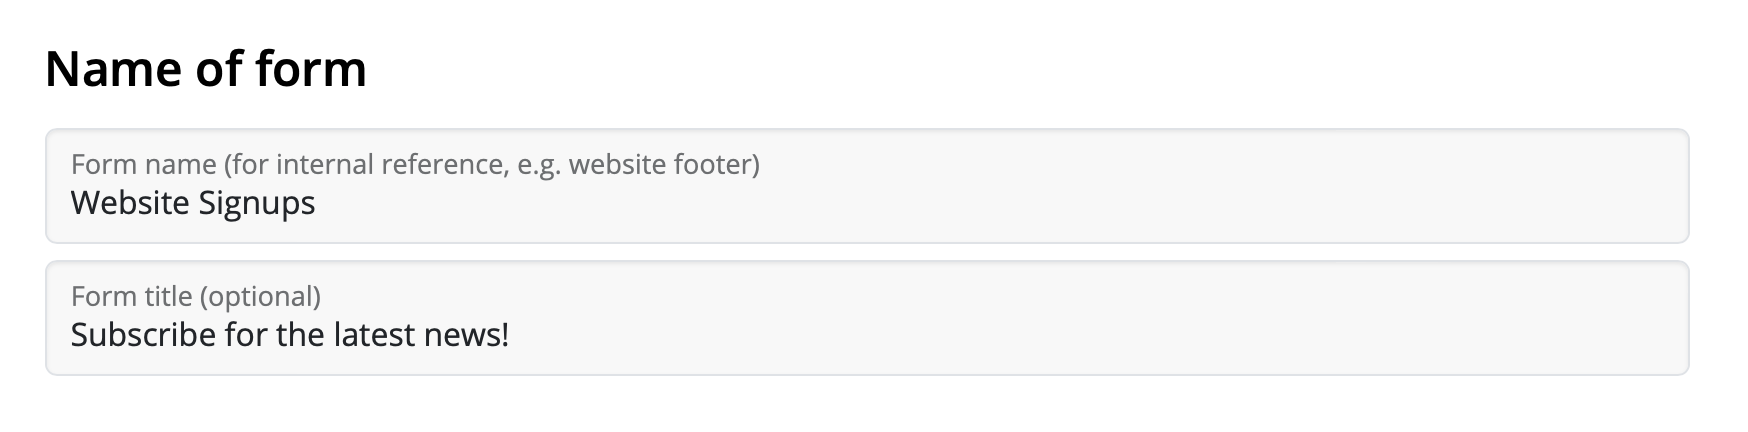Click the Form name input field

point(867,186)
